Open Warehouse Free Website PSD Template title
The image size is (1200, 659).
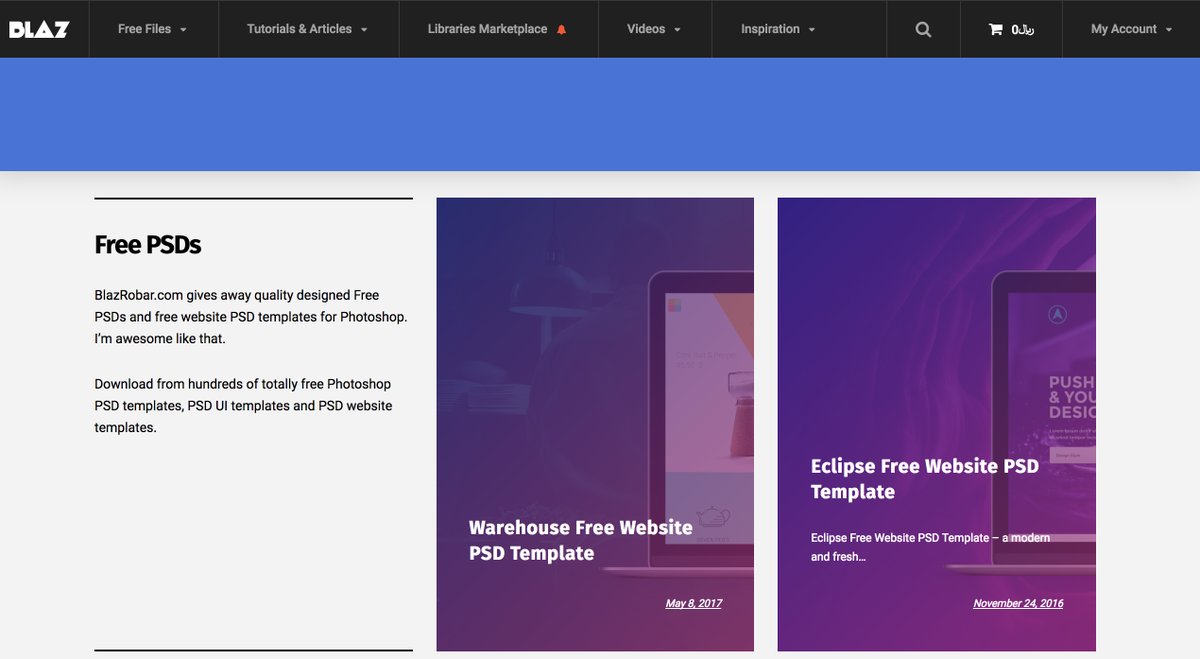580,540
